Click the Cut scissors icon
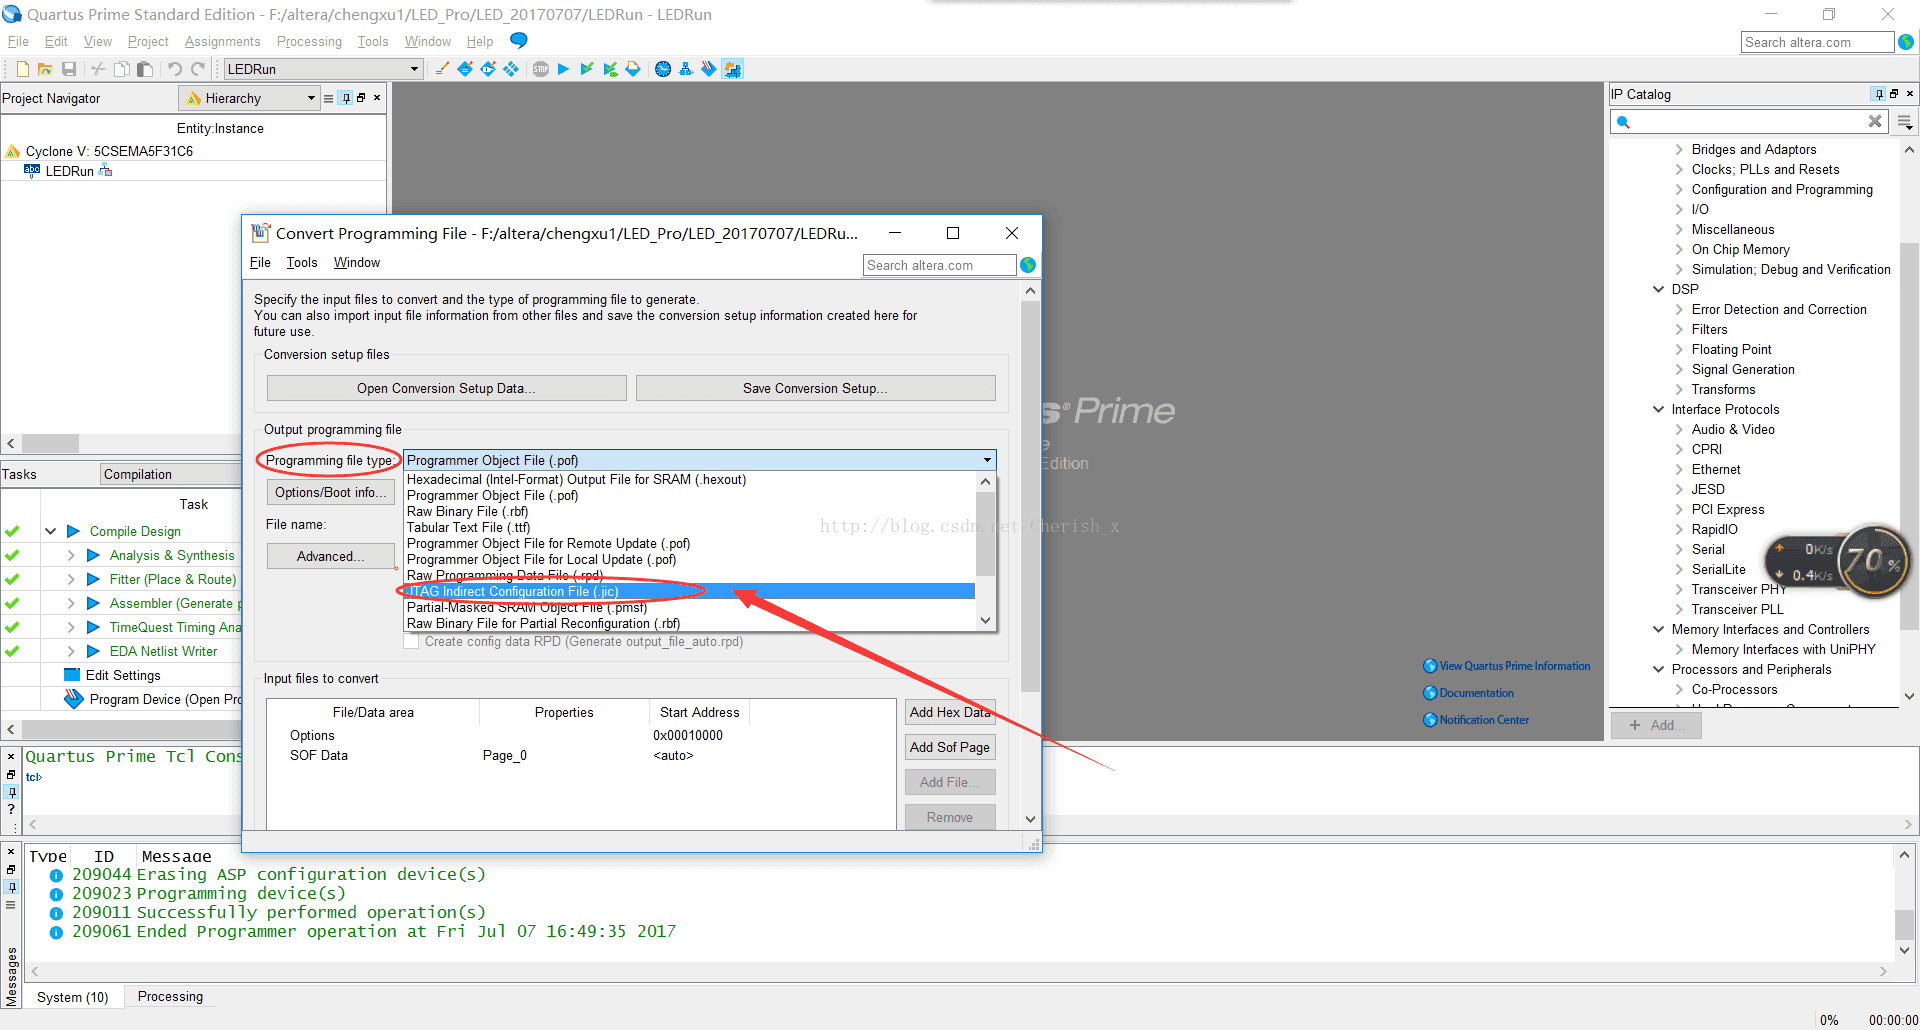1920x1030 pixels. click(x=98, y=69)
